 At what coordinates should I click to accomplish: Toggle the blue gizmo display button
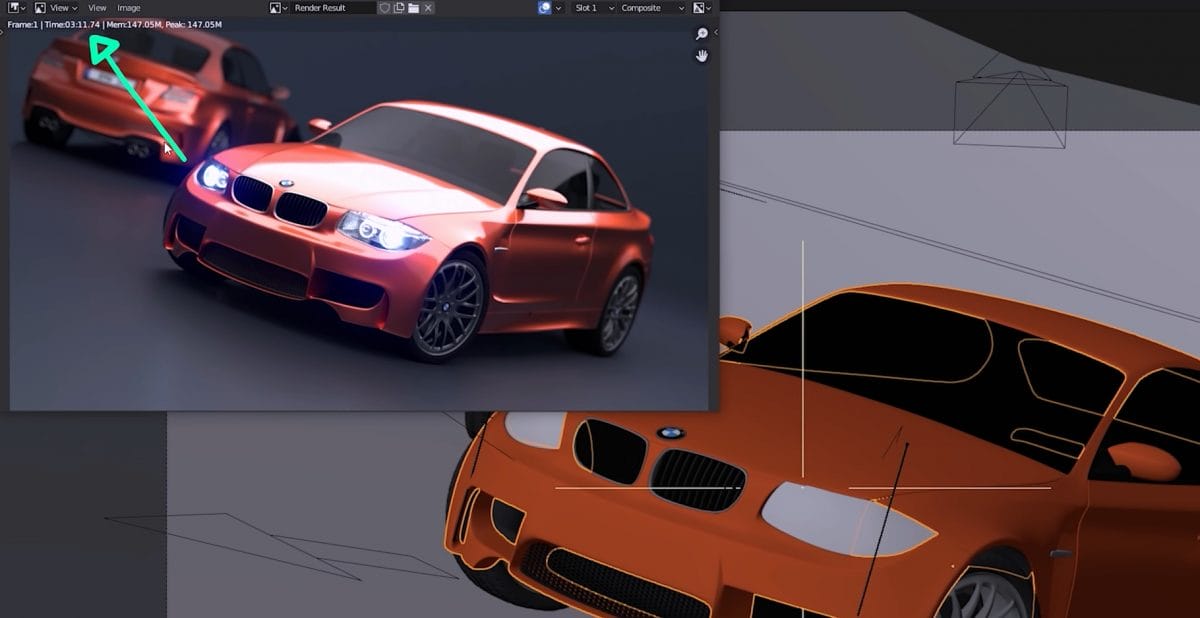545,8
